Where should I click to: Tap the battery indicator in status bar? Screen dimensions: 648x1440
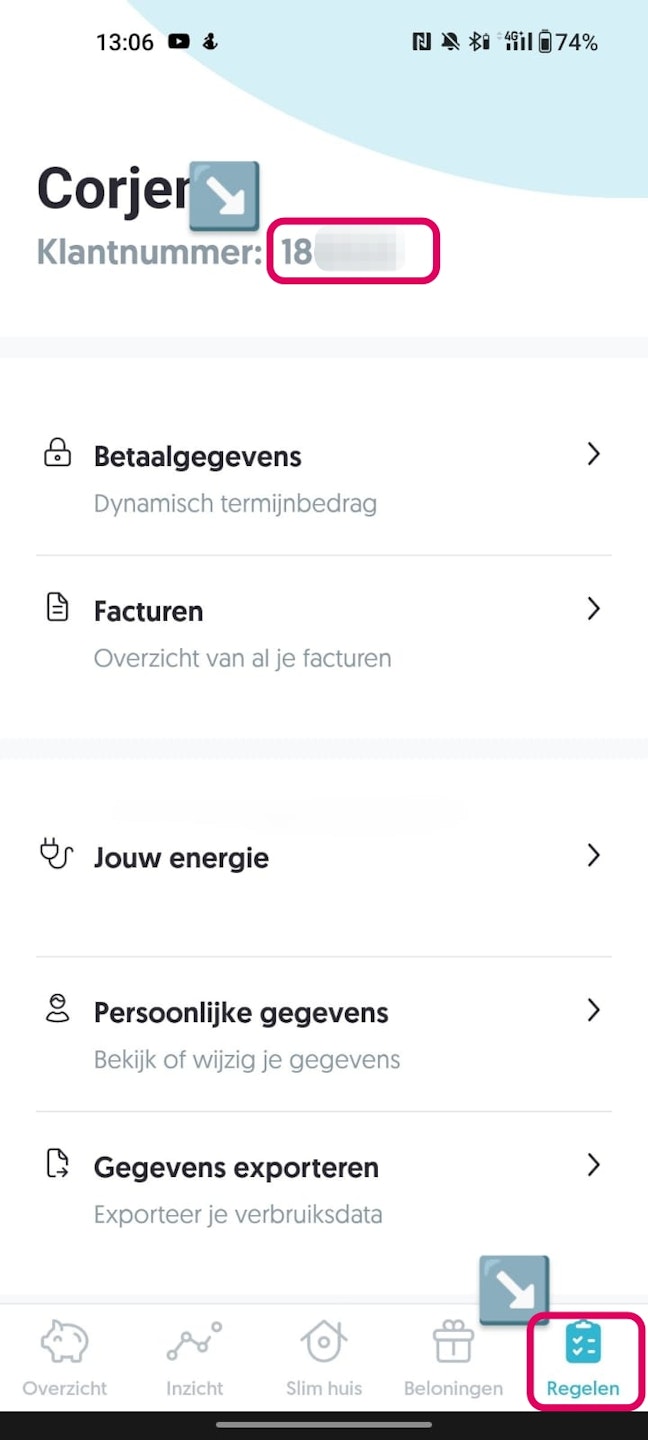[x=545, y=42]
